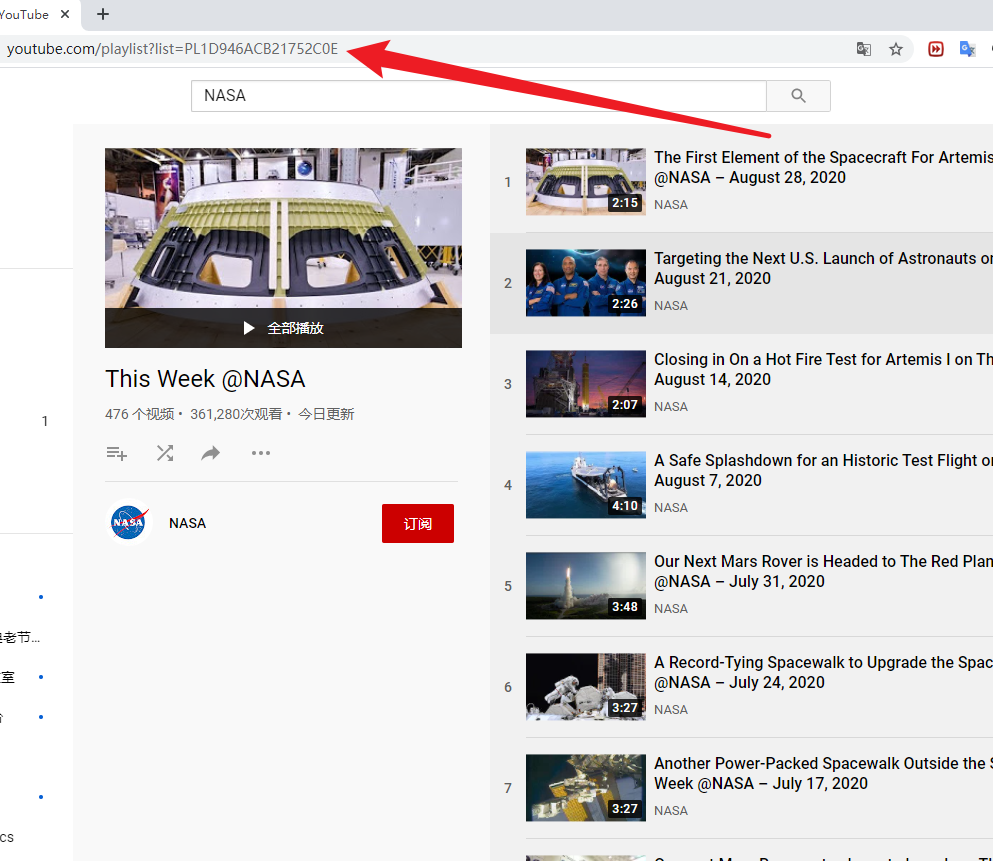Open 'The First Element of the Spacecraft' title
The width and height of the screenshot is (993, 861).
(x=823, y=167)
